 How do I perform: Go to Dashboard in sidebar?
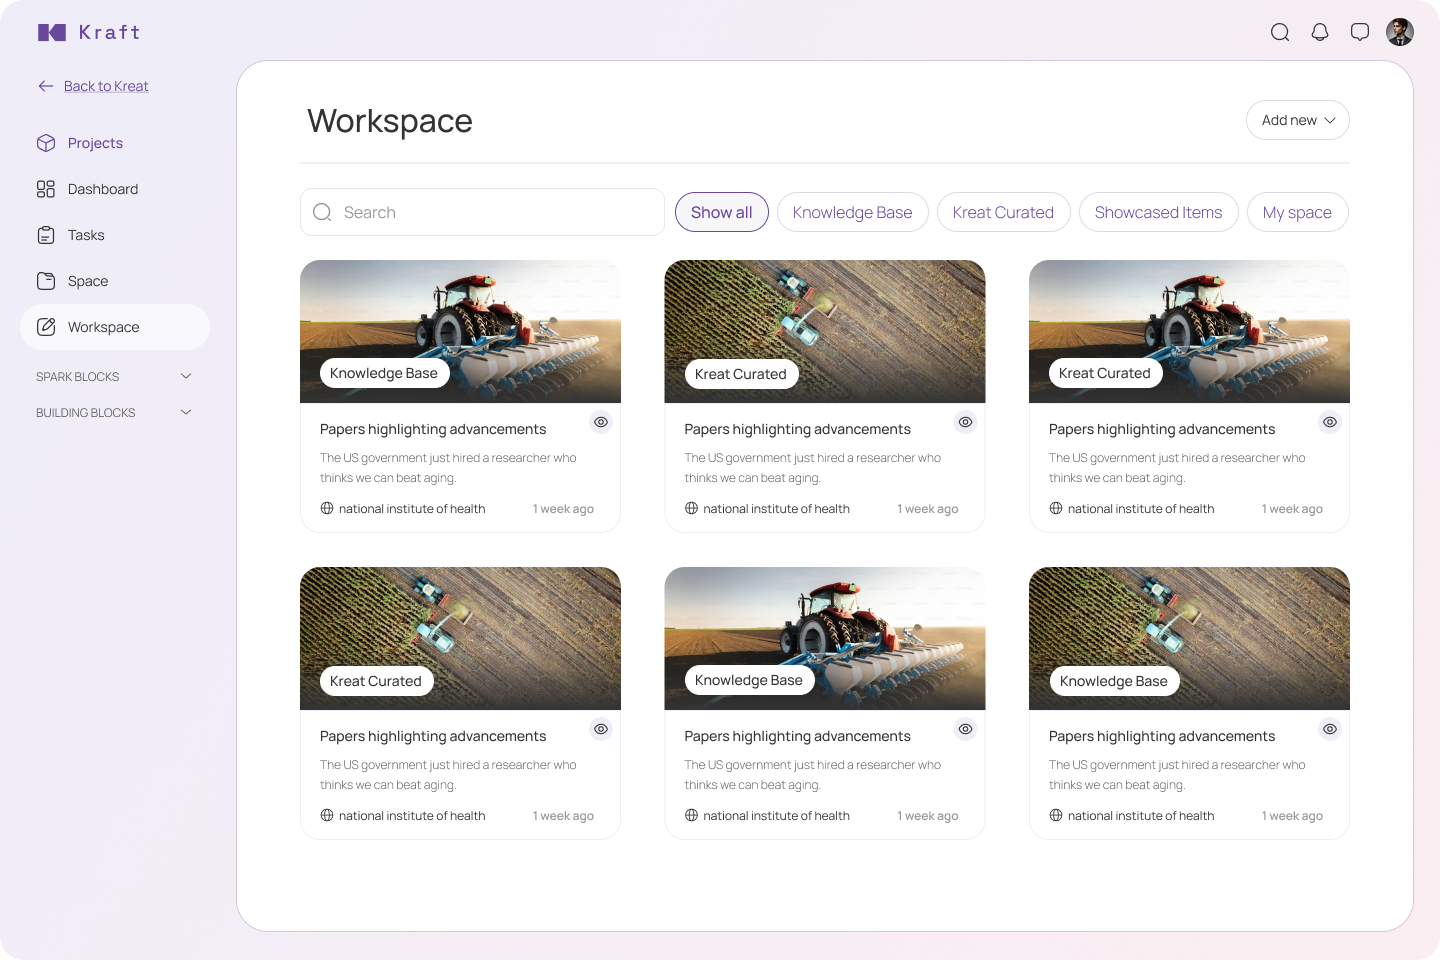pyautogui.click(x=102, y=189)
